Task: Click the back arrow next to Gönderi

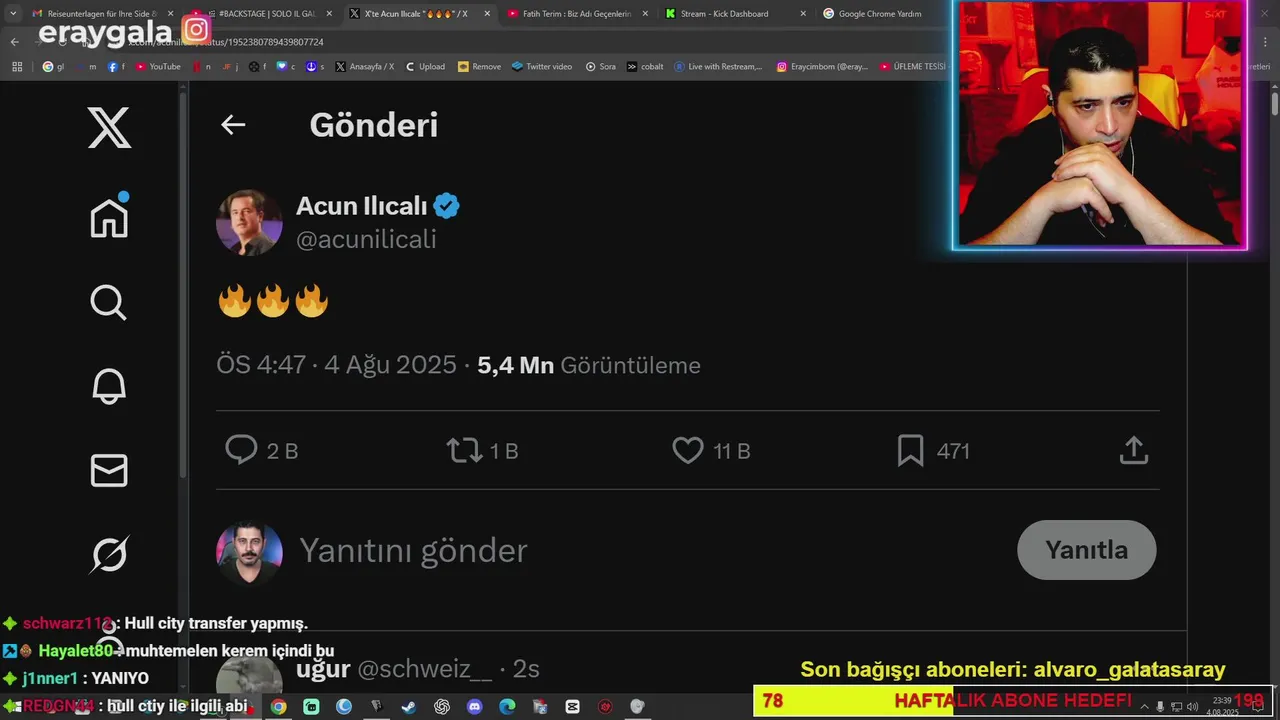Action: coord(233,125)
